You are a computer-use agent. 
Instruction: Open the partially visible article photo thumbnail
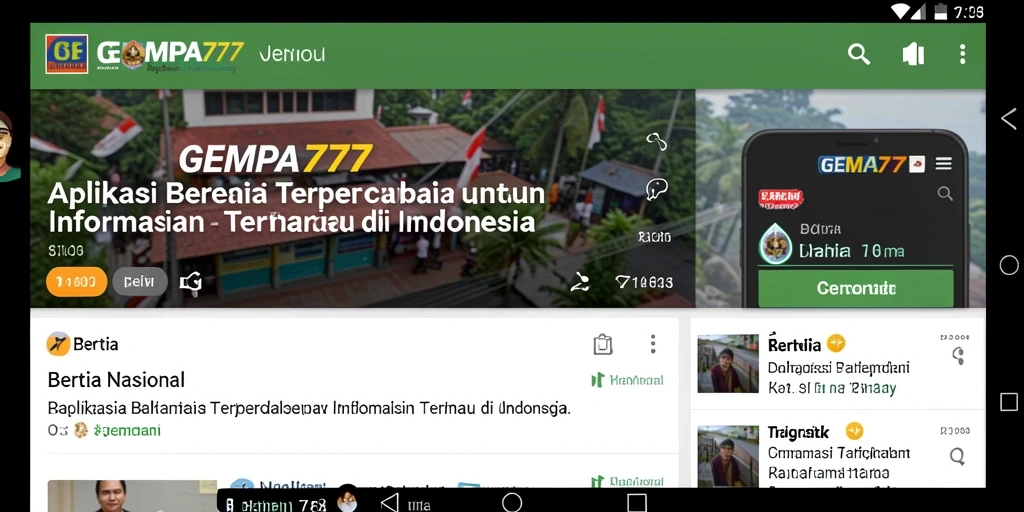click(x=132, y=495)
